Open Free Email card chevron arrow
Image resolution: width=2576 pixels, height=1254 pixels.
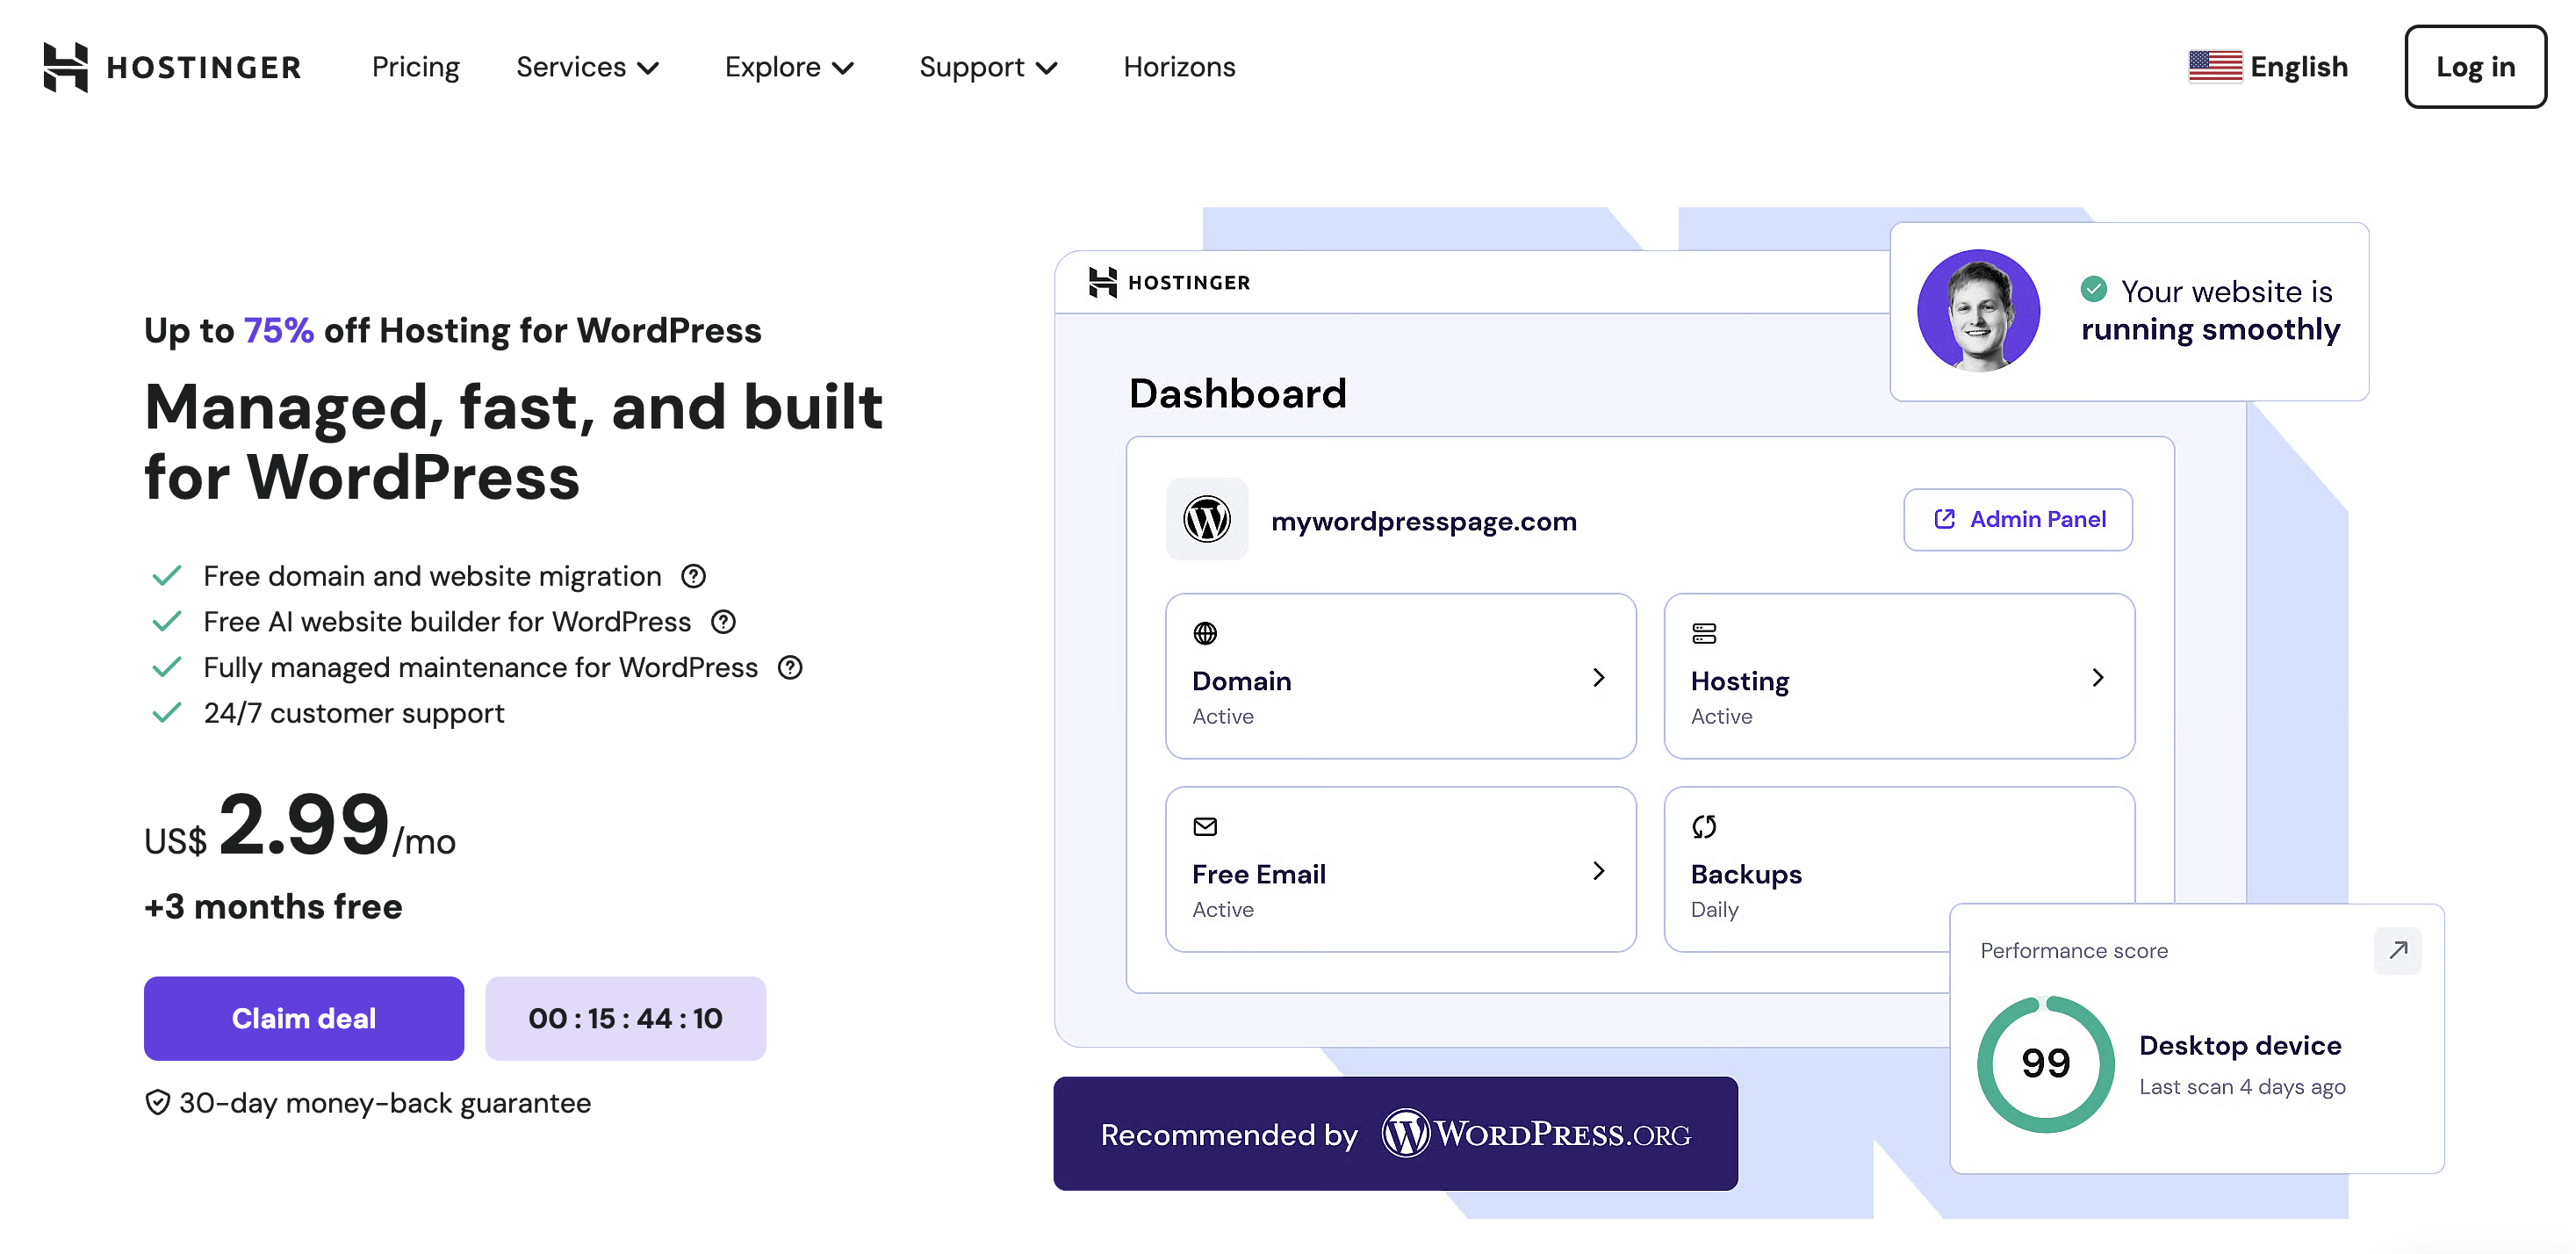1599,871
